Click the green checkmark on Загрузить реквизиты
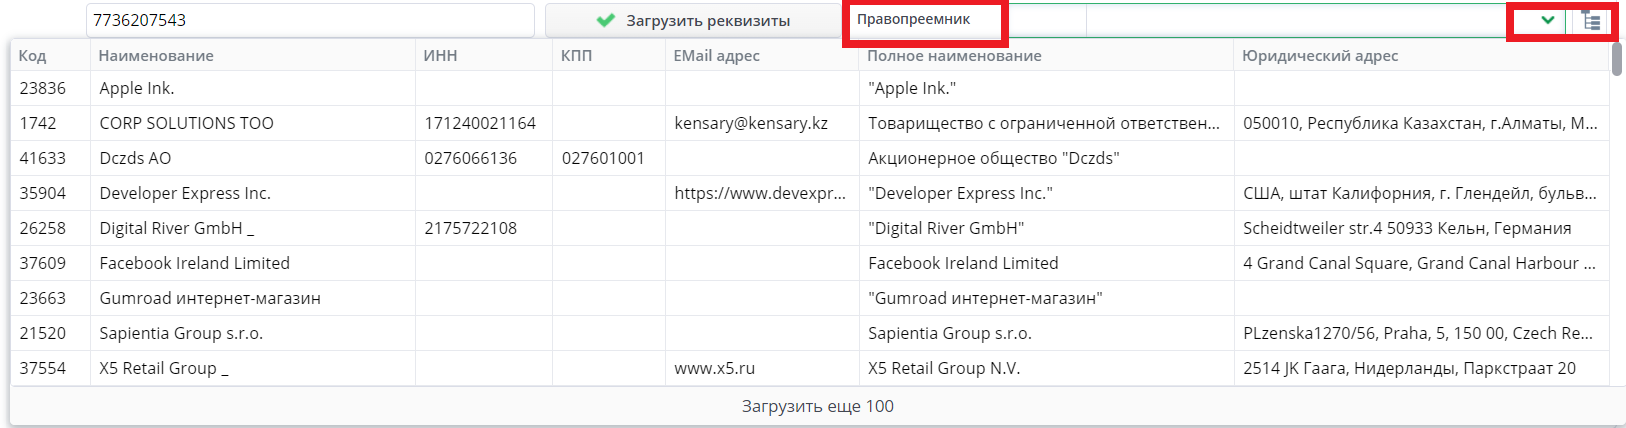Screen dimensions: 1626x428 pos(605,20)
